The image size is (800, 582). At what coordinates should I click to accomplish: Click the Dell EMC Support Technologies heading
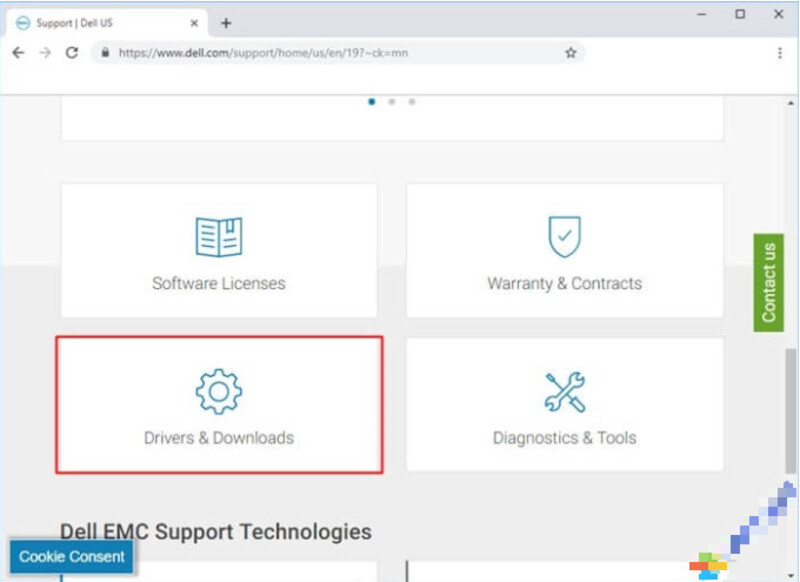tap(216, 532)
